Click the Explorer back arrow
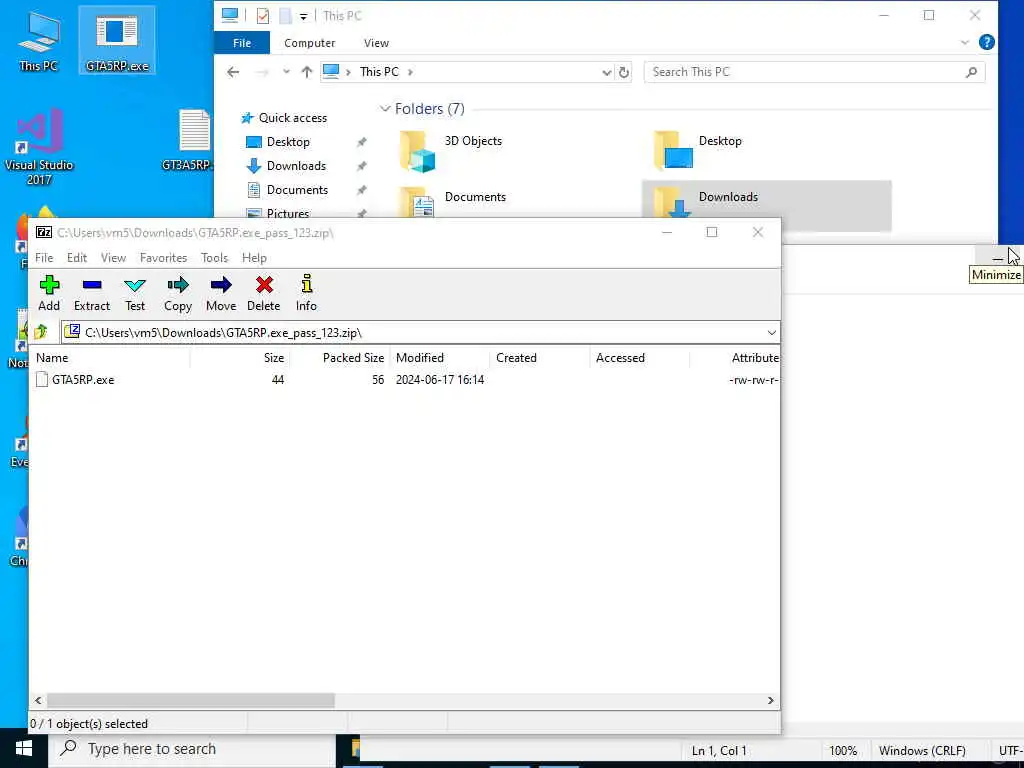 (x=233, y=72)
